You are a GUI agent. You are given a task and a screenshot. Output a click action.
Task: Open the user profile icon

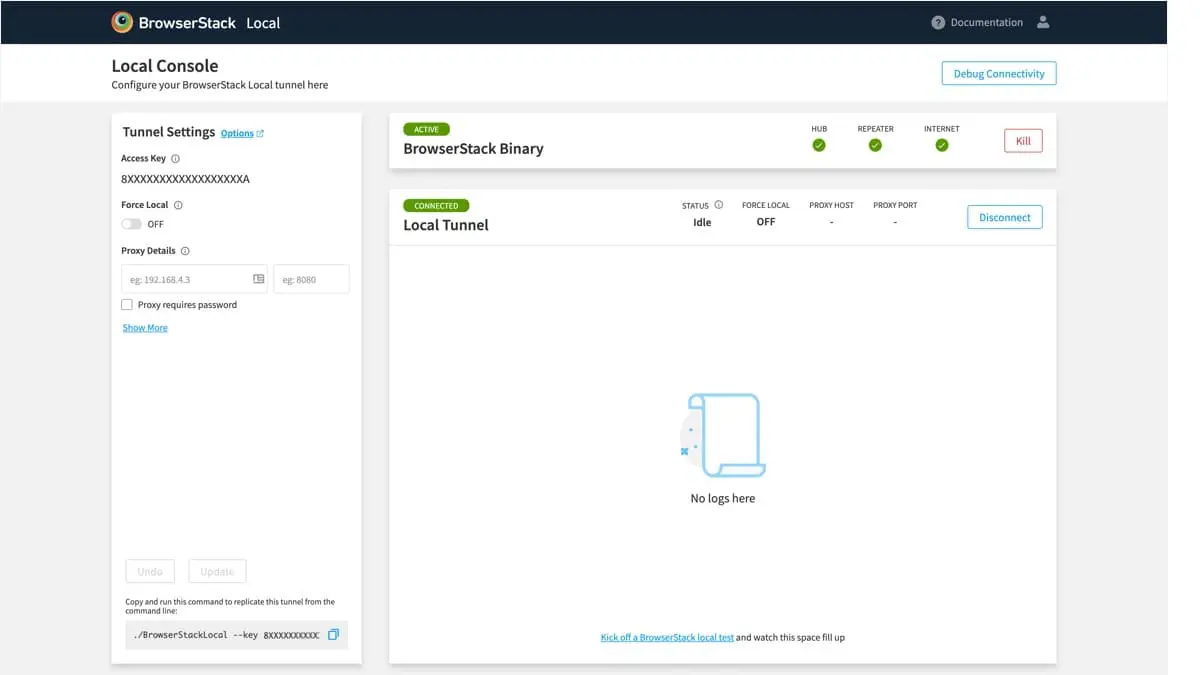[x=1043, y=22]
